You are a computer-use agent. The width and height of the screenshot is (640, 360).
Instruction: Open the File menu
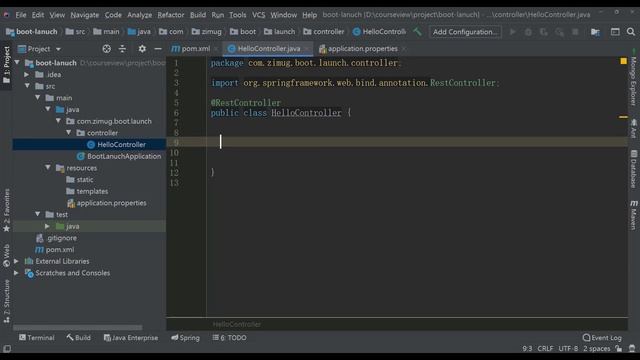point(21,15)
